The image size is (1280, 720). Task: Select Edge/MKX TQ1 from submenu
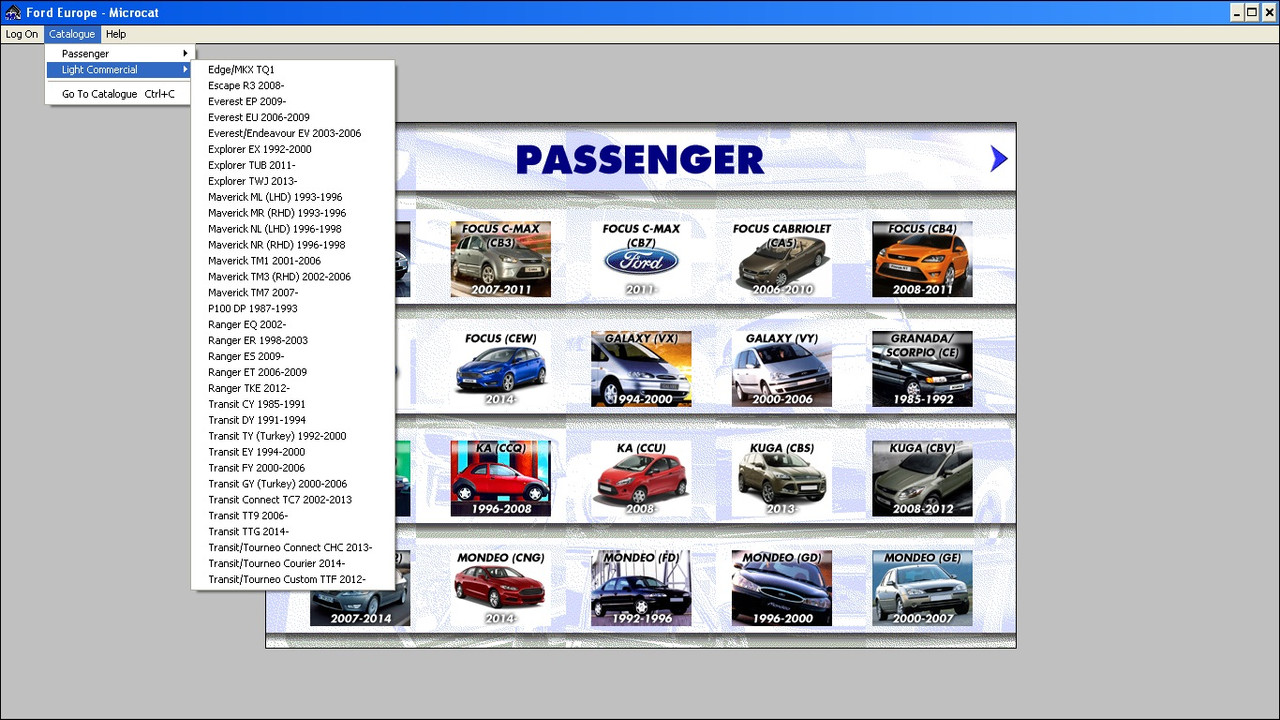[x=293, y=70]
